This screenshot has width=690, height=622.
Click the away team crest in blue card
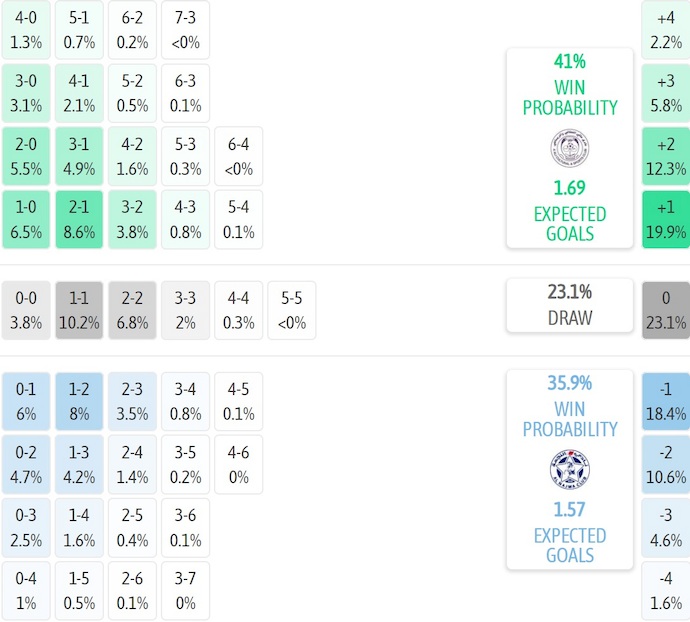pos(569,469)
